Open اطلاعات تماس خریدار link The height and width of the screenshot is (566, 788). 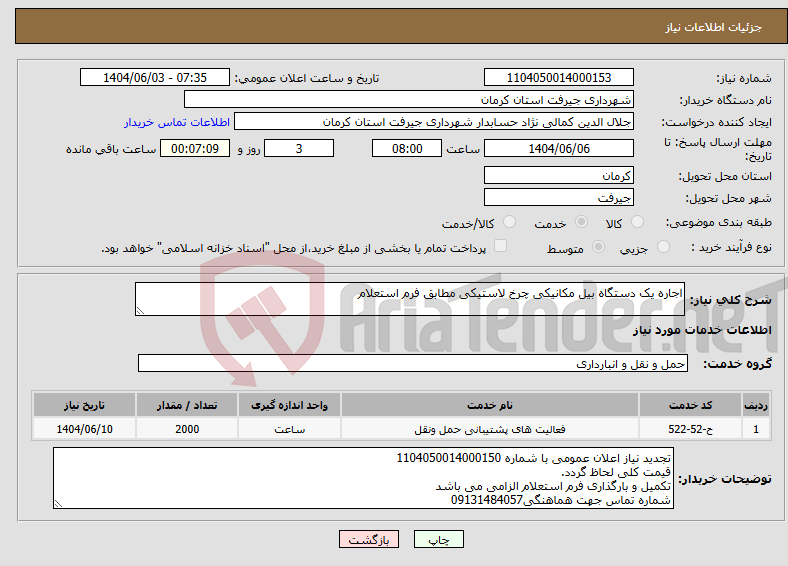point(177,122)
